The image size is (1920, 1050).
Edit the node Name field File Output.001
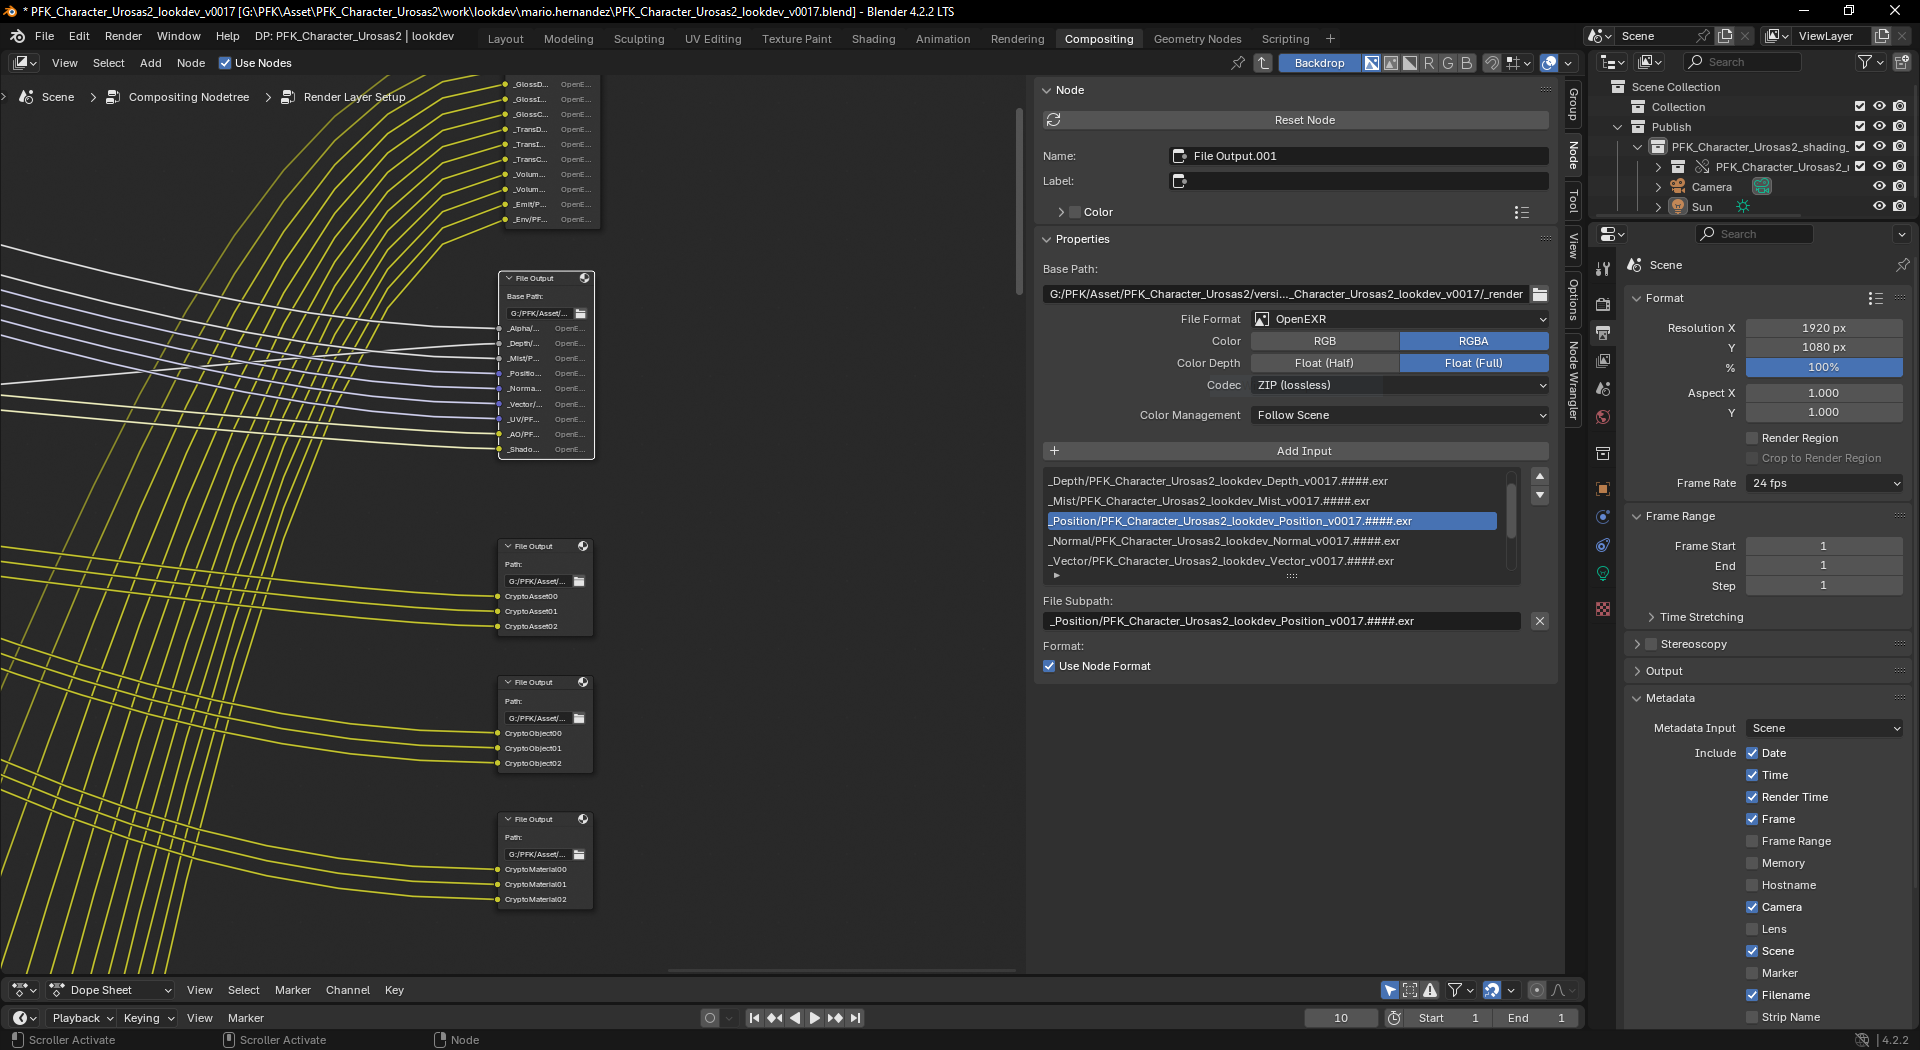1359,156
